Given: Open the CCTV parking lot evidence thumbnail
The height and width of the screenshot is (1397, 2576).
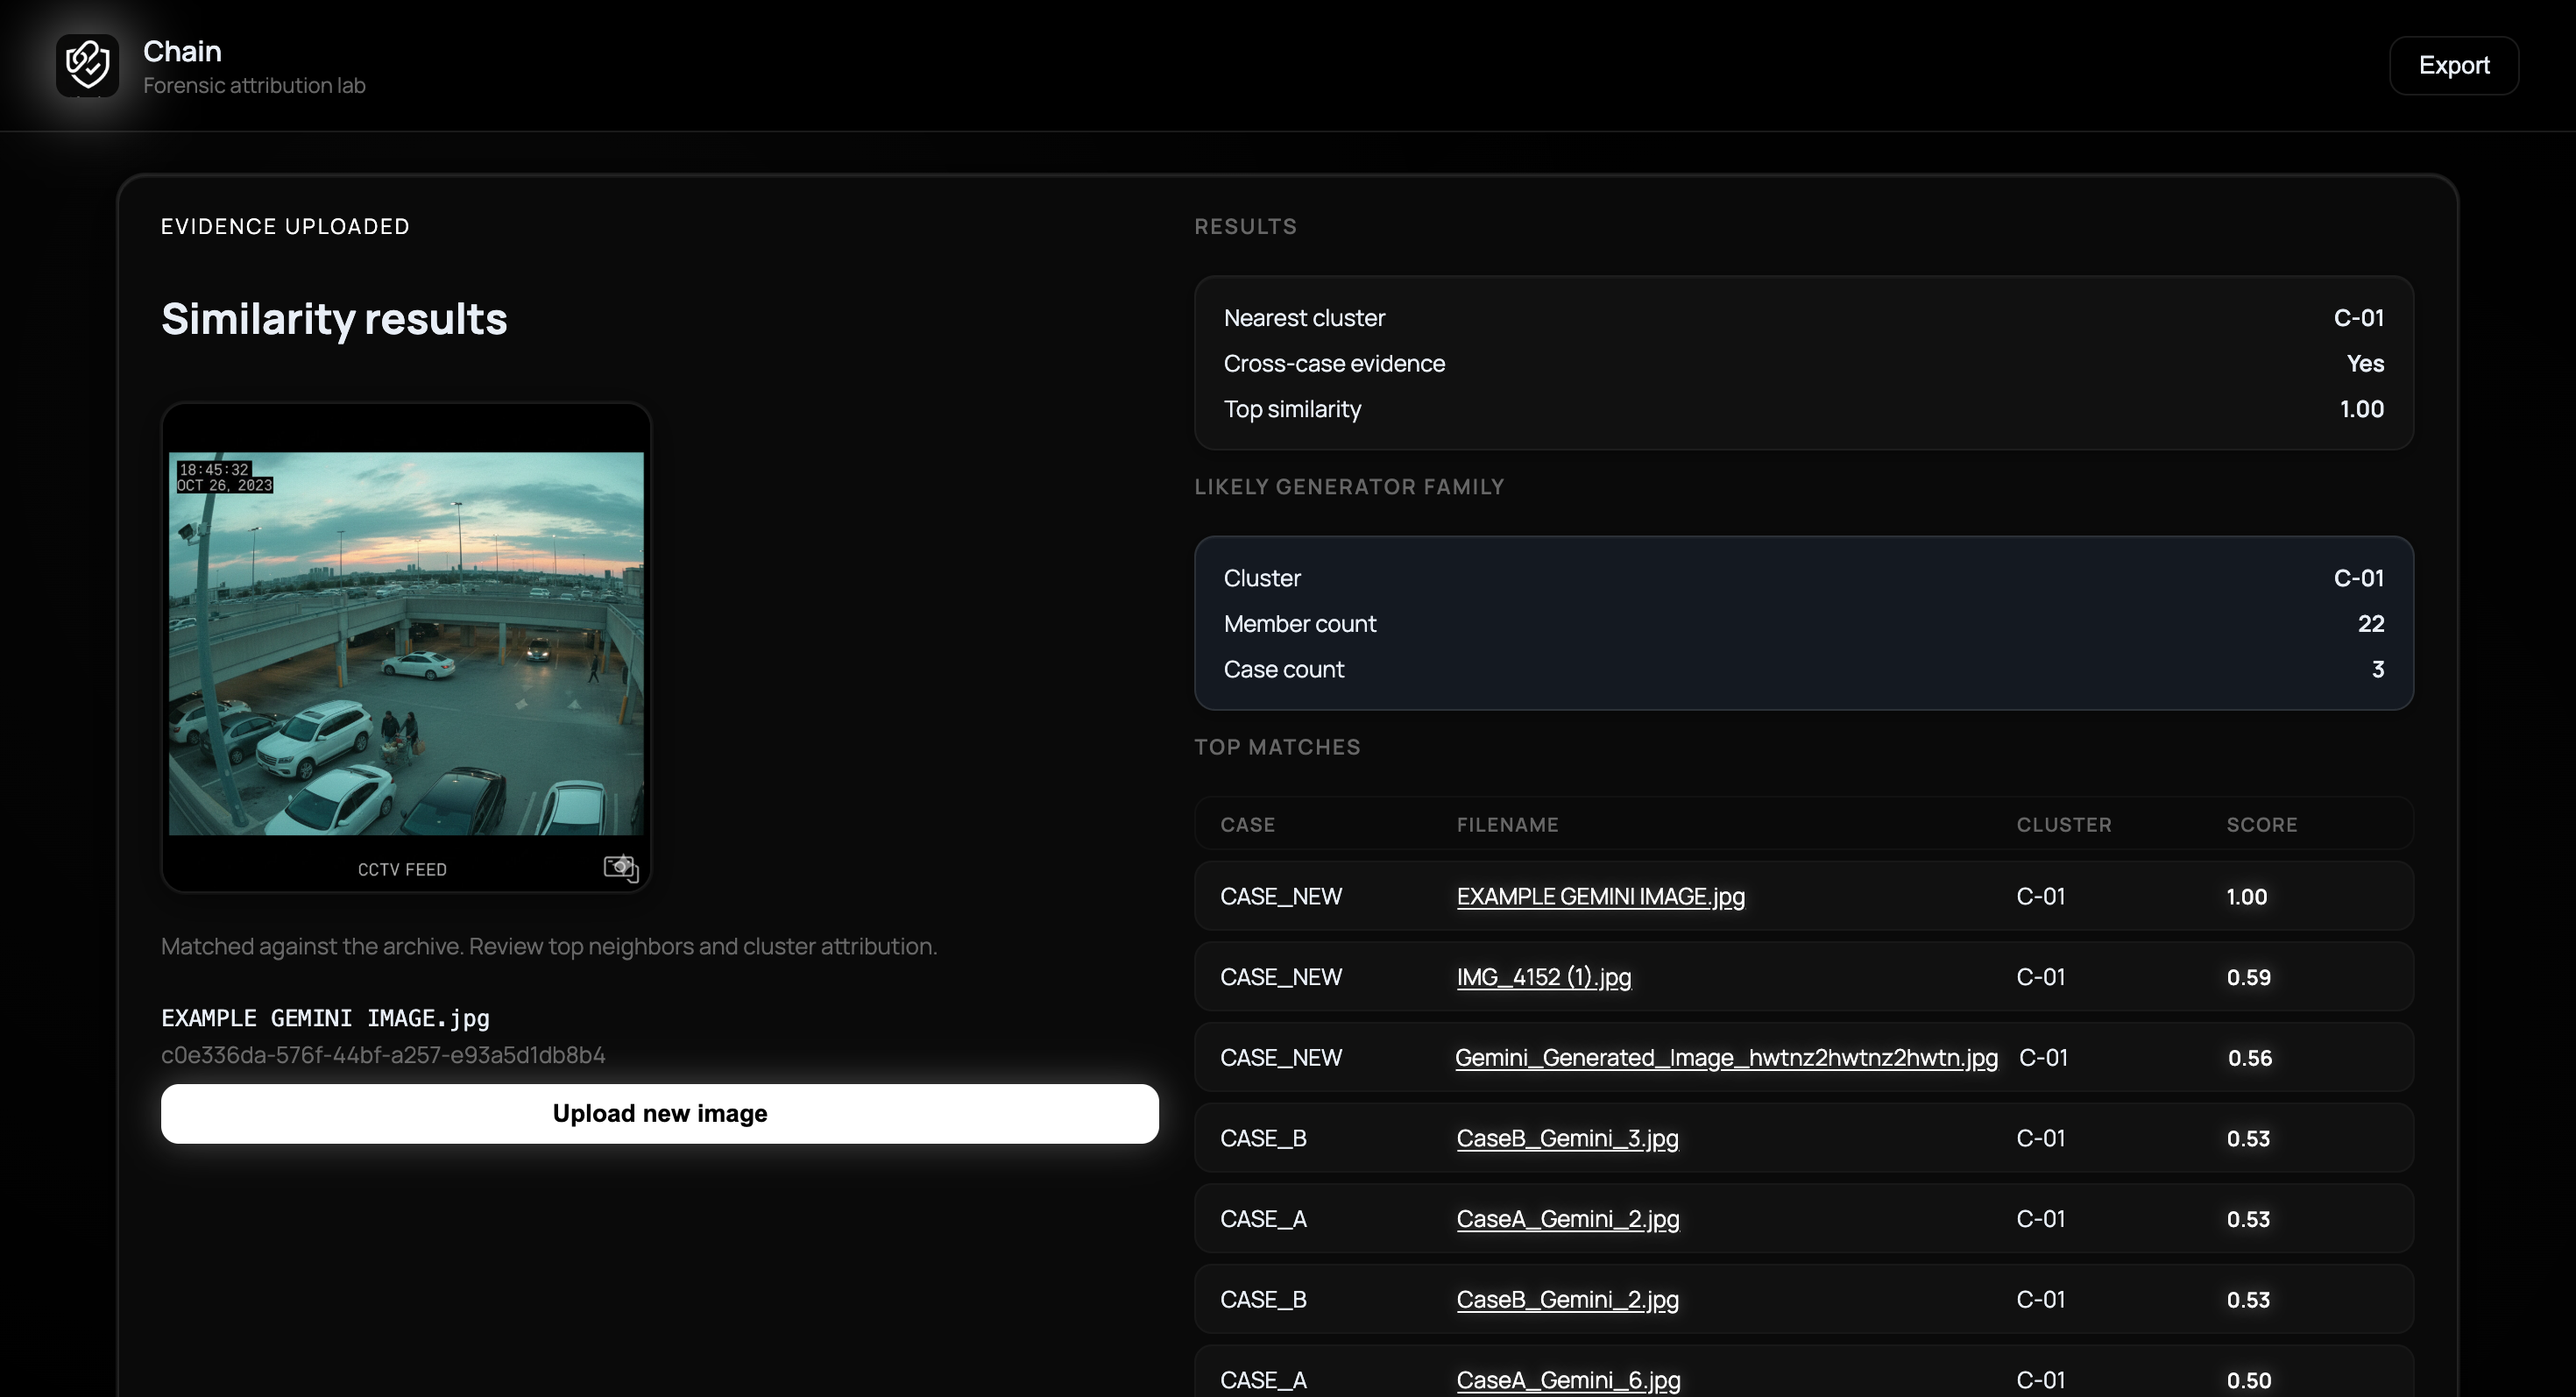Looking at the screenshot, I should [406, 643].
